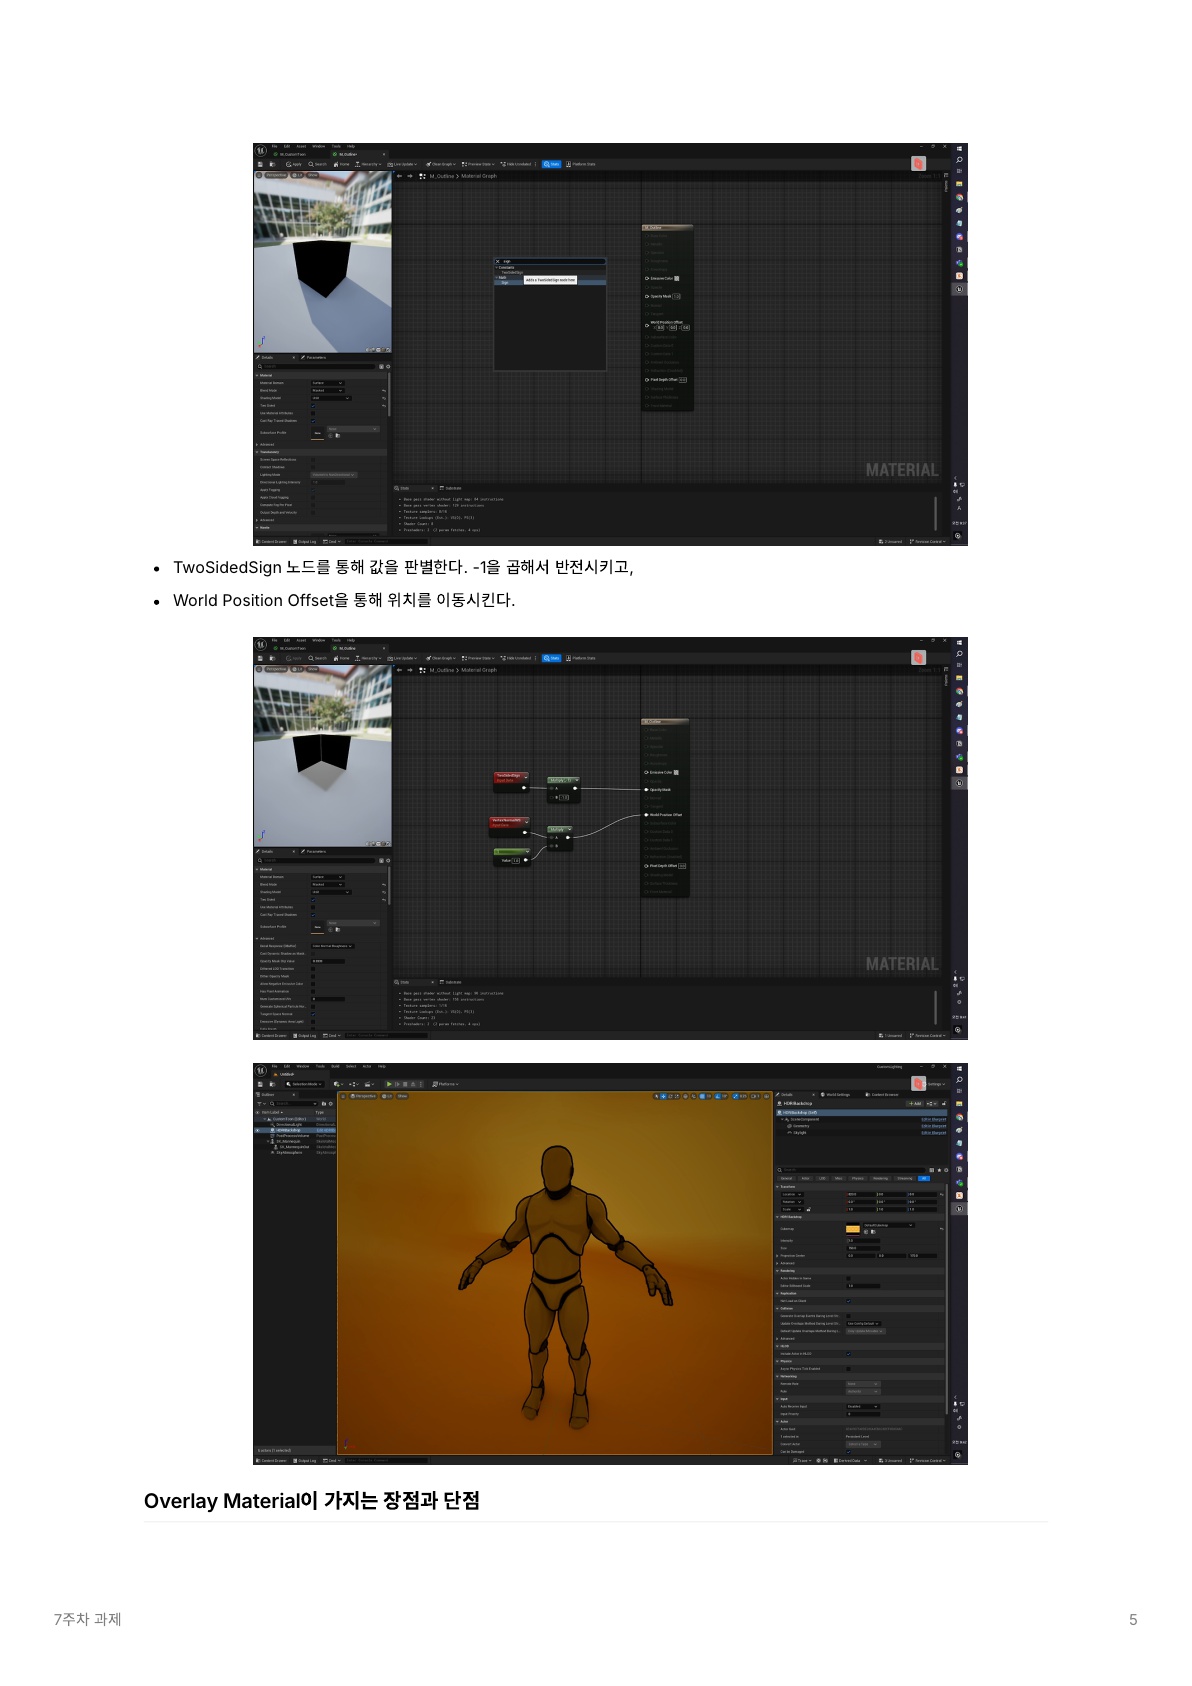
Task: Select the TwoSidedSign node in graph
Action: coord(511,782)
